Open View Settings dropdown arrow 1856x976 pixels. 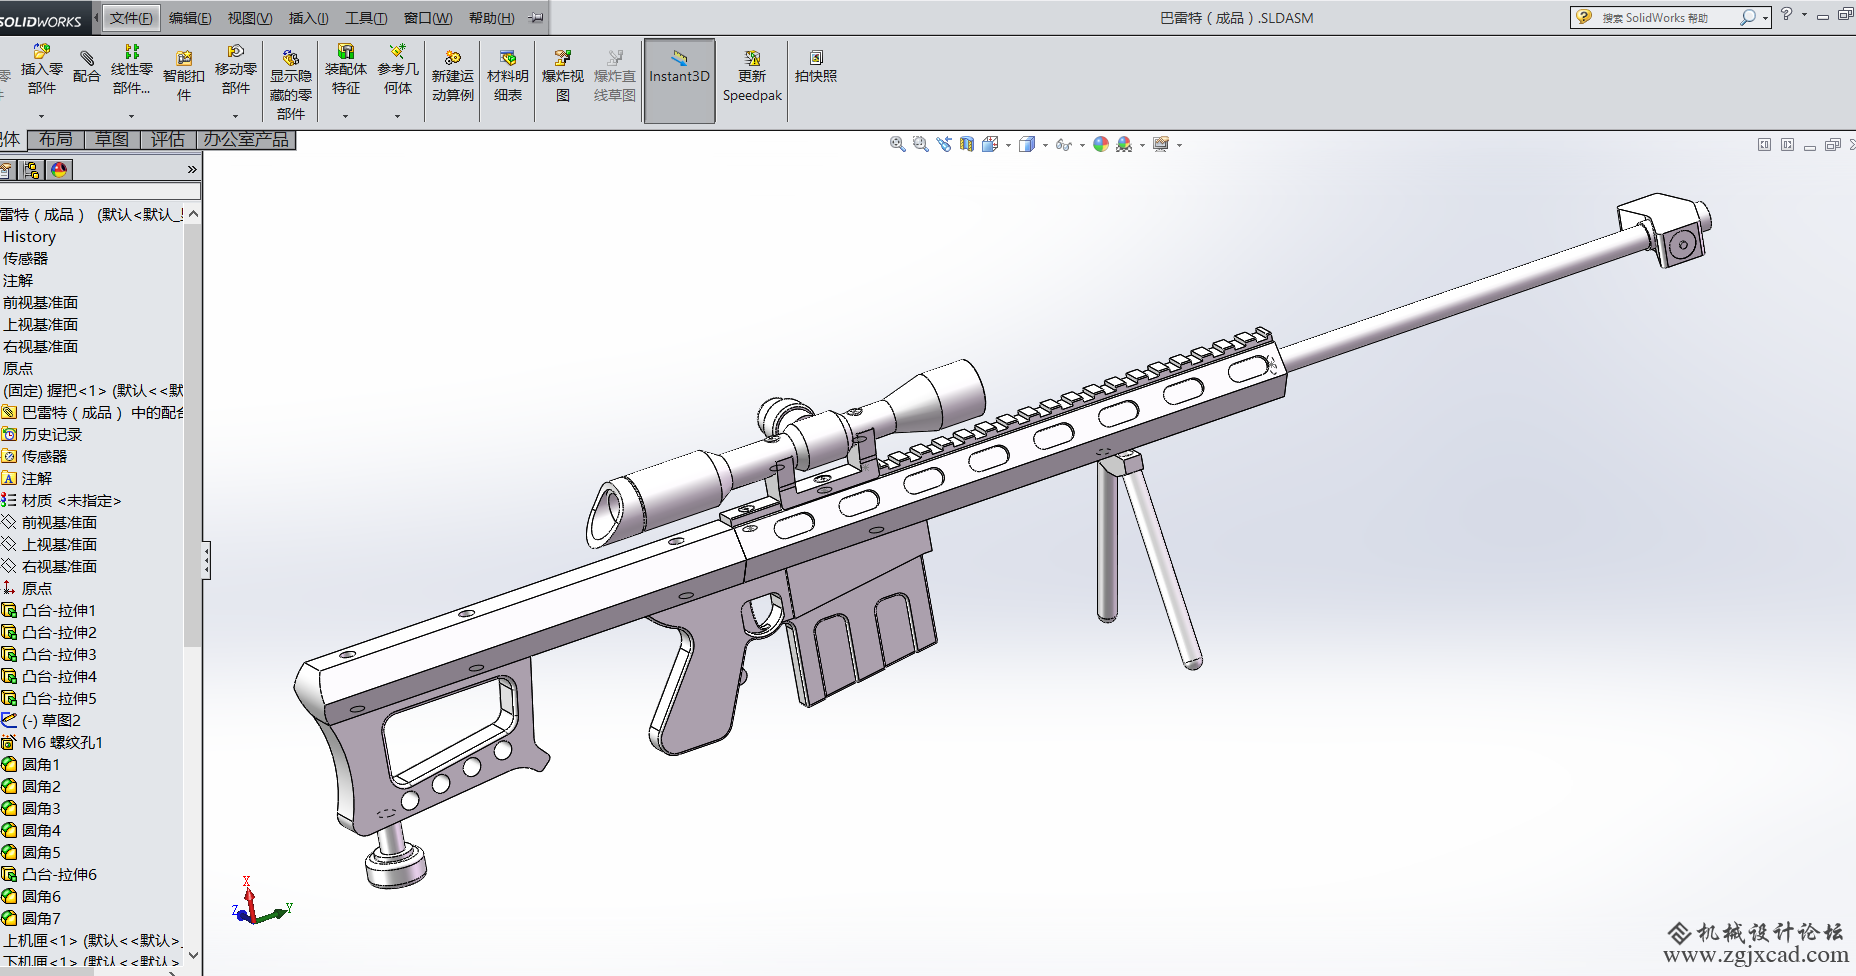1180,145
